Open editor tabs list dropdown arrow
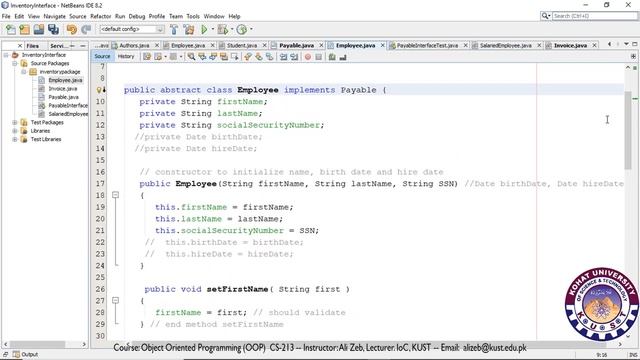 pyautogui.click(x=626, y=44)
